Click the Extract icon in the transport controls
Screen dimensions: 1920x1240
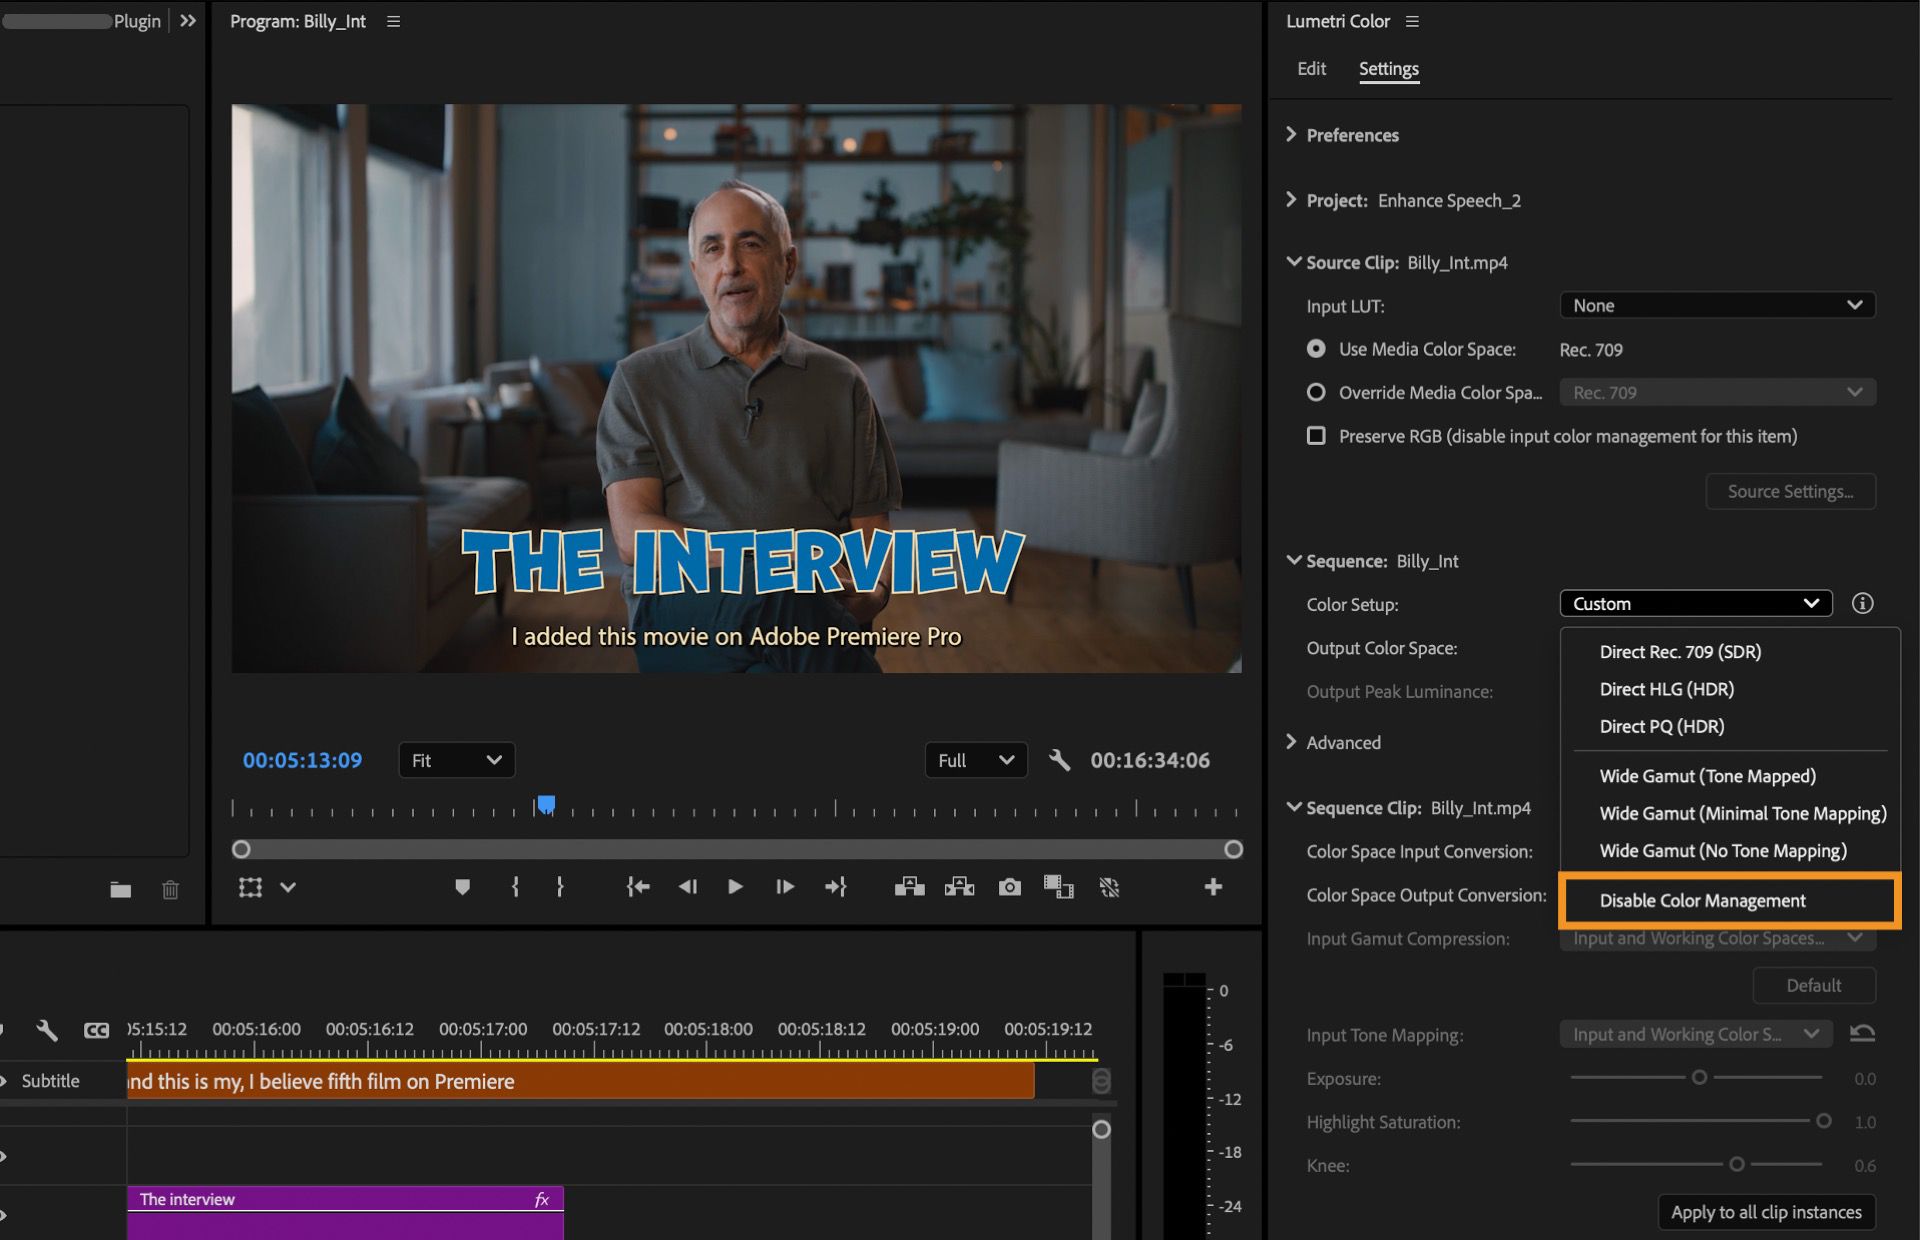959,886
